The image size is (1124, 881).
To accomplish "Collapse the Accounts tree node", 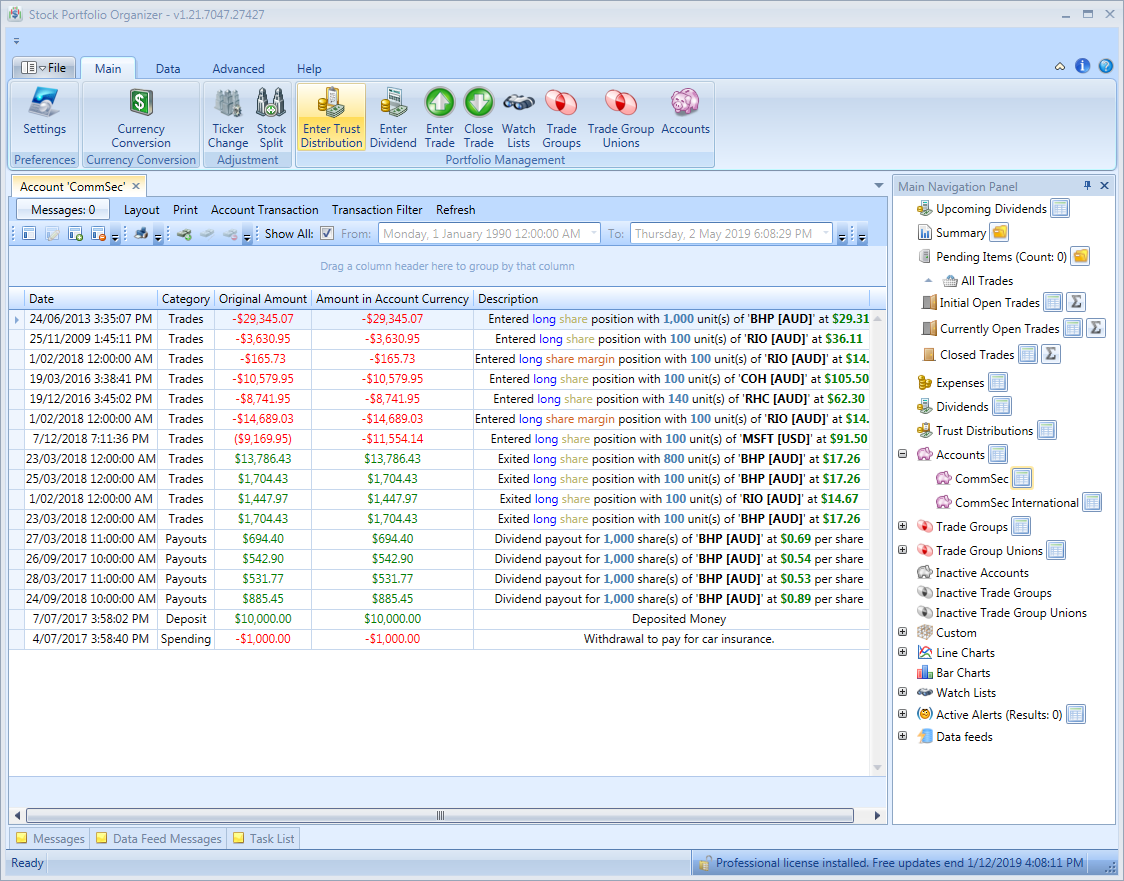I will 902,454.
